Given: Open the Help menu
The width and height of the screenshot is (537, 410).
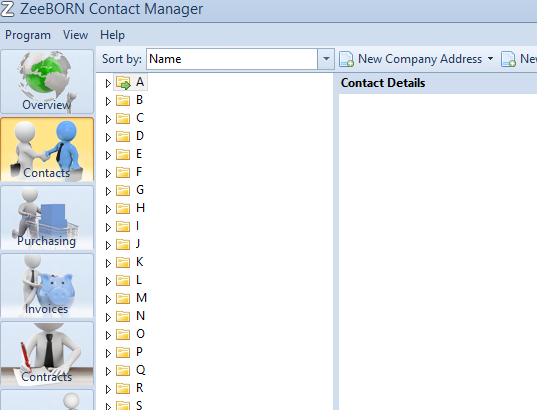Looking at the screenshot, I should (x=112, y=35).
